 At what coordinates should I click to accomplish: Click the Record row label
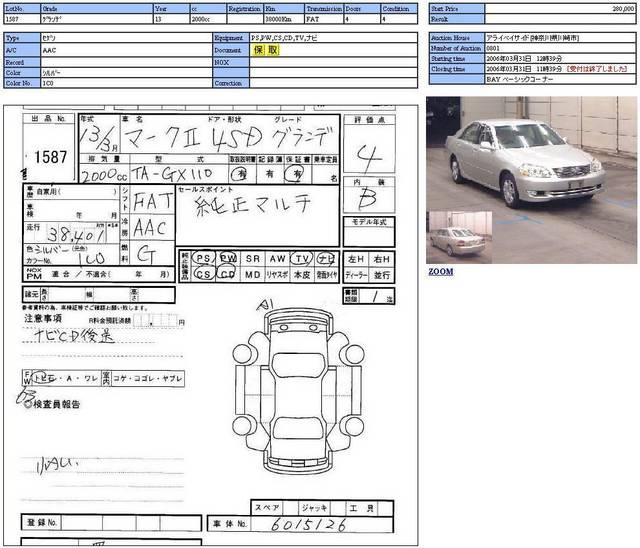(x=22, y=62)
